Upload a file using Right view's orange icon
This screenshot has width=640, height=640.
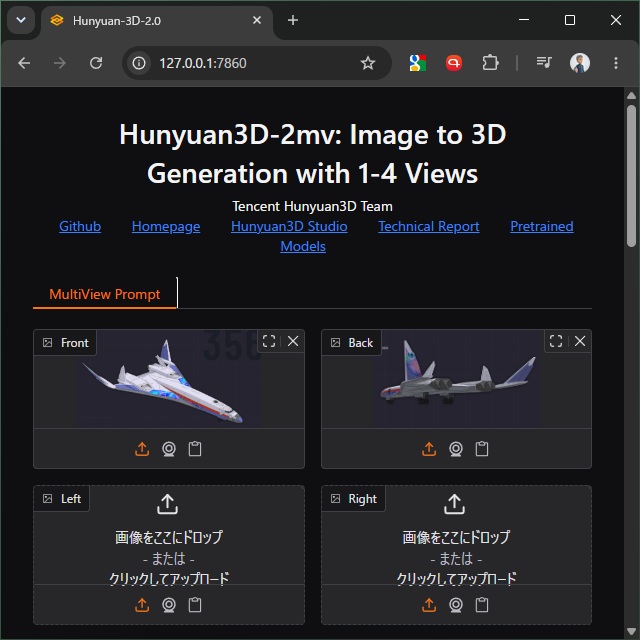point(429,605)
